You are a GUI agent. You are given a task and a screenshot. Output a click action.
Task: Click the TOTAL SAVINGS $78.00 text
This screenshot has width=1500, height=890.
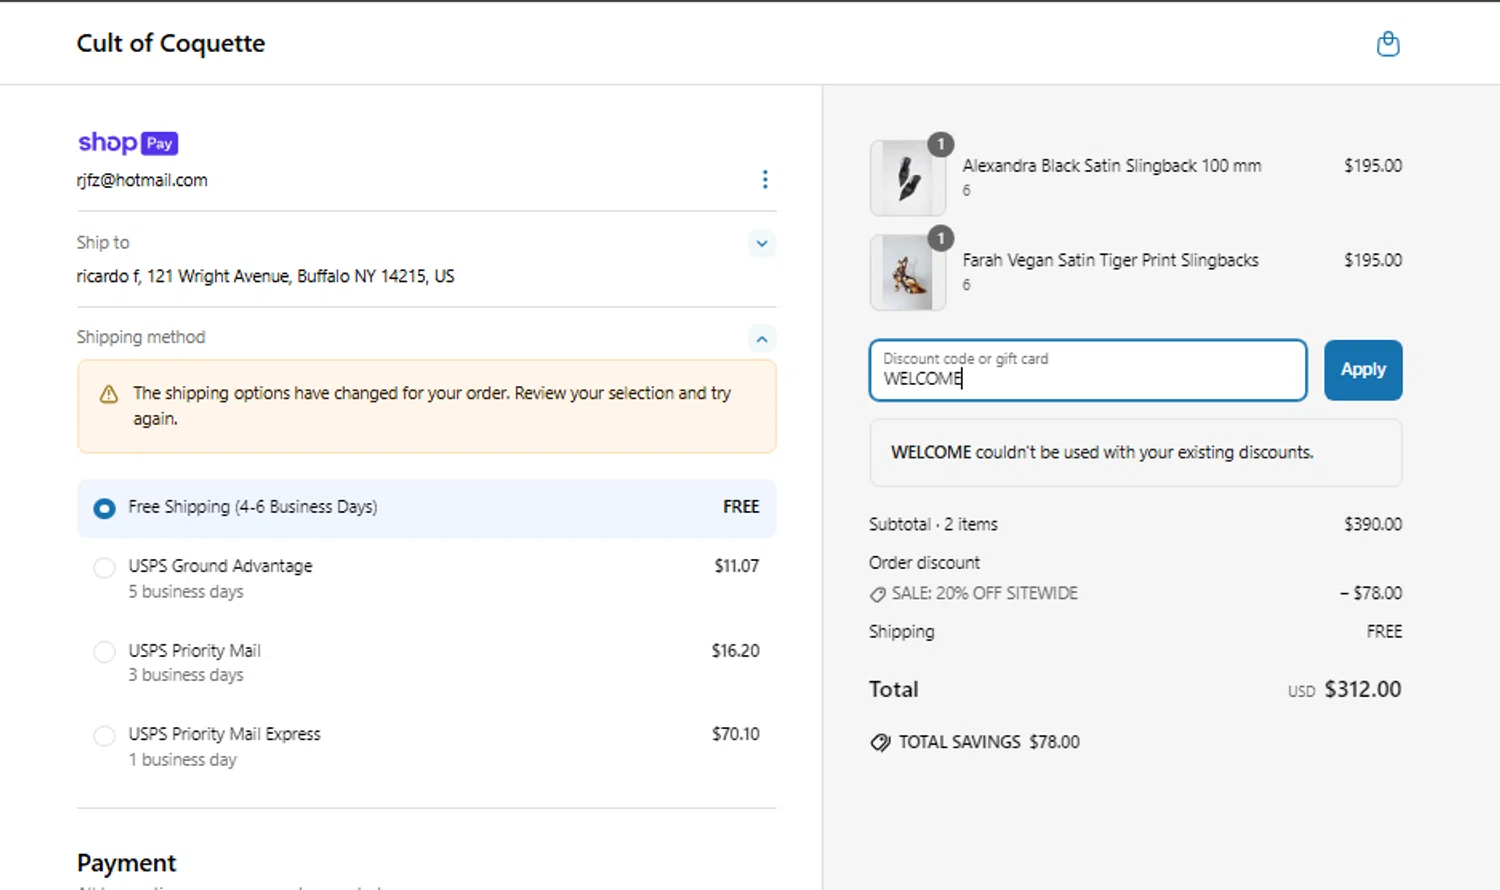989,742
